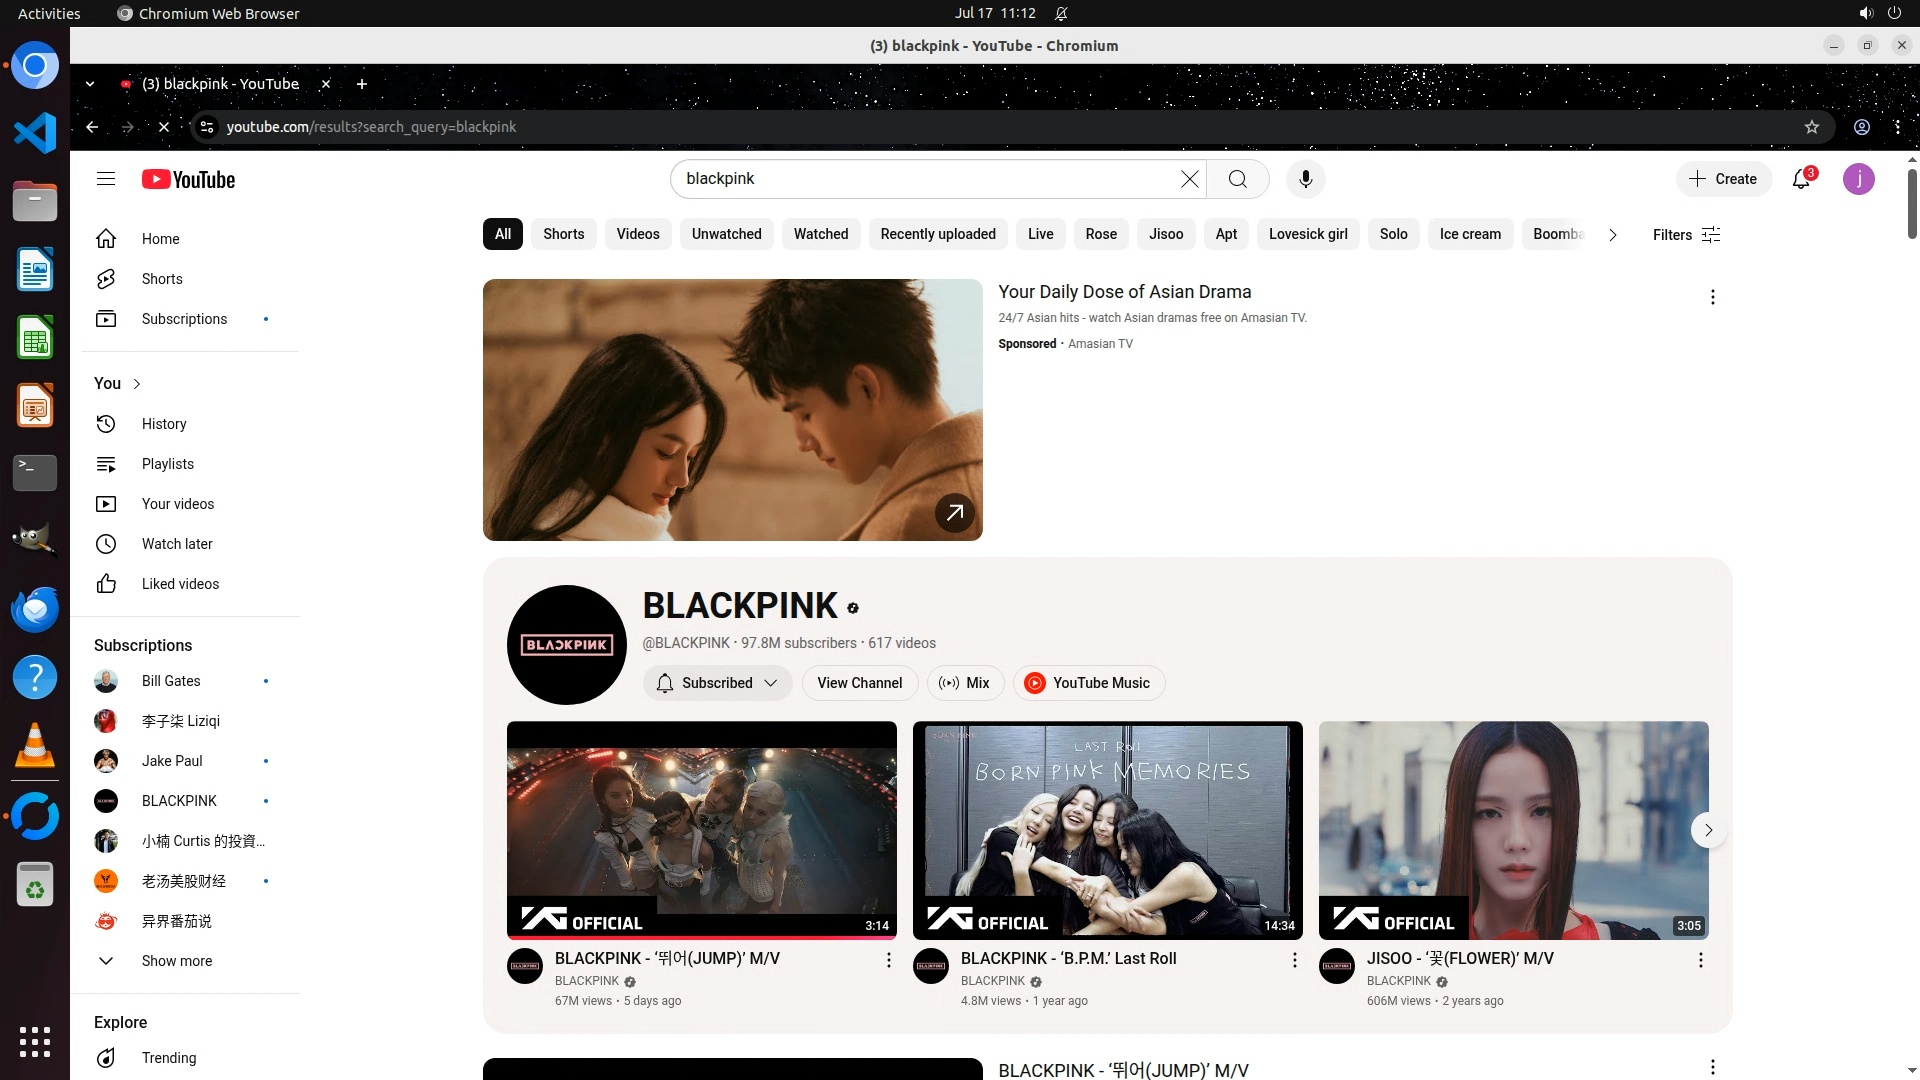Image resolution: width=1920 pixels, height=1080 pixels.
Task: Select the Unwatched filter chip
Action: (x=726, y=234)
